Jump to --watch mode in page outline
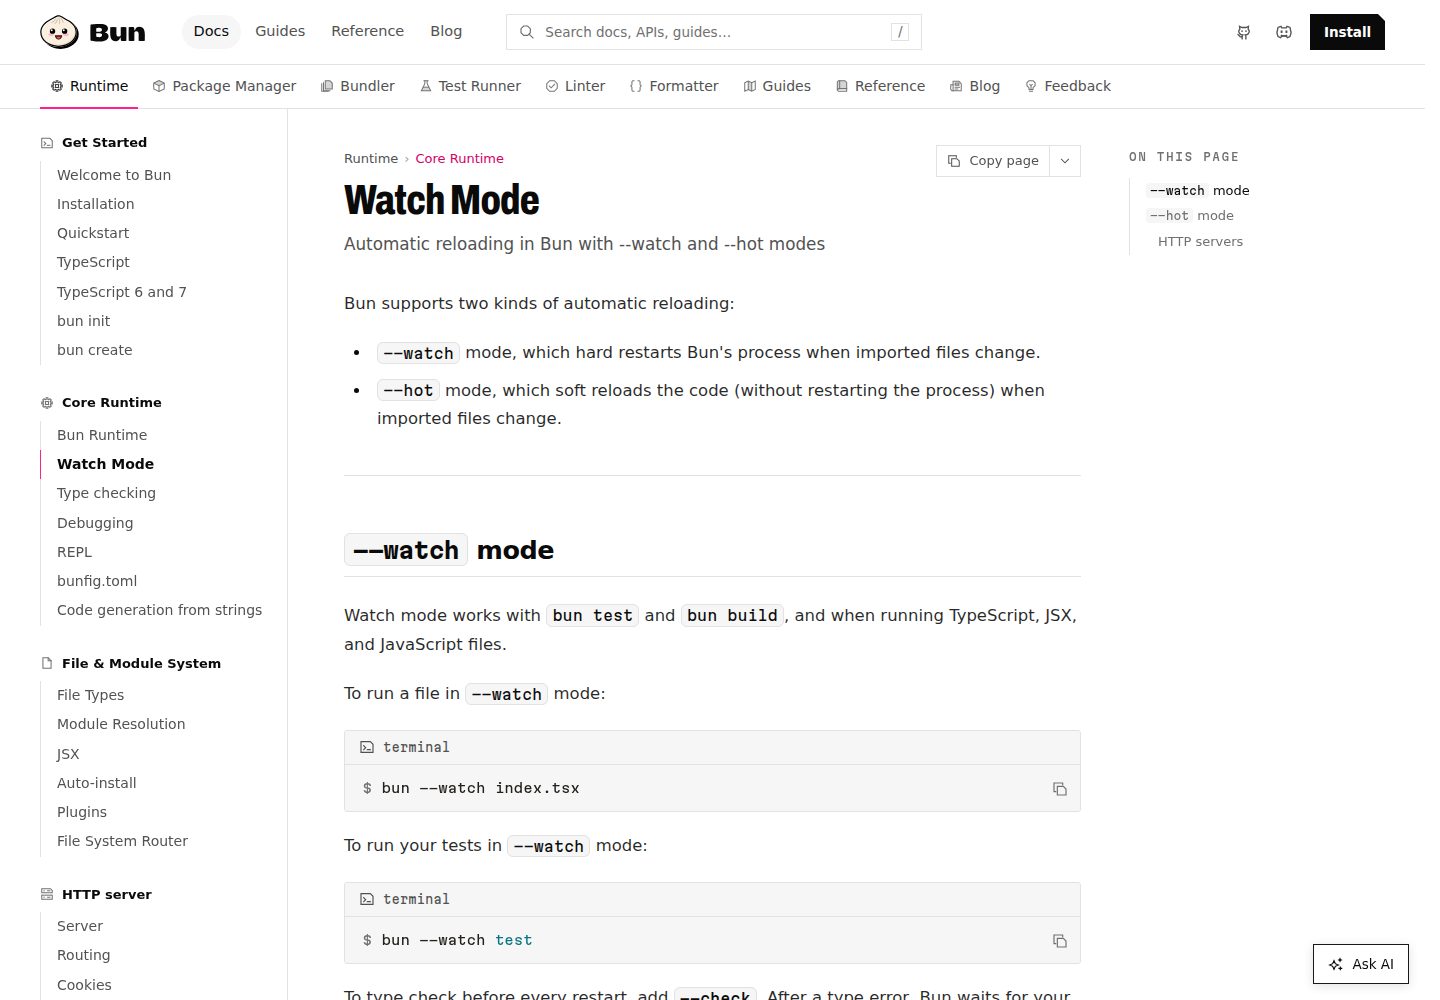Image resolution: width=1440 pixels, height=1000 pixels. (x=1199, y=191)
